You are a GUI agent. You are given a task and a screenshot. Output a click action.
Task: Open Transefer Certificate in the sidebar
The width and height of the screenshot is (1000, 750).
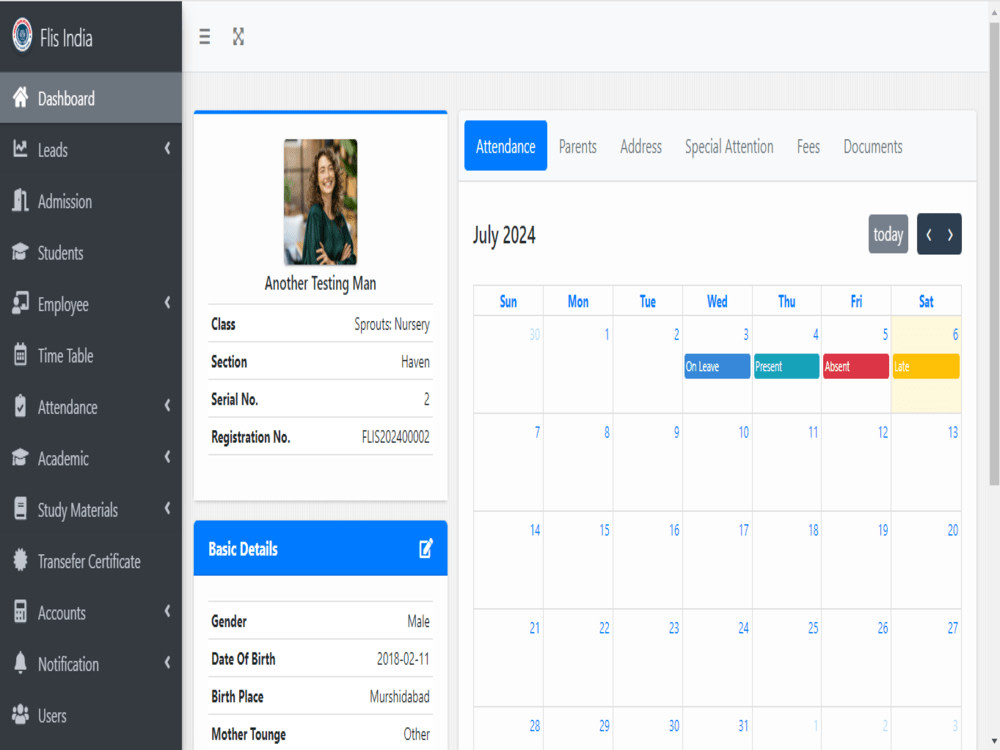(x=91, y=561)
